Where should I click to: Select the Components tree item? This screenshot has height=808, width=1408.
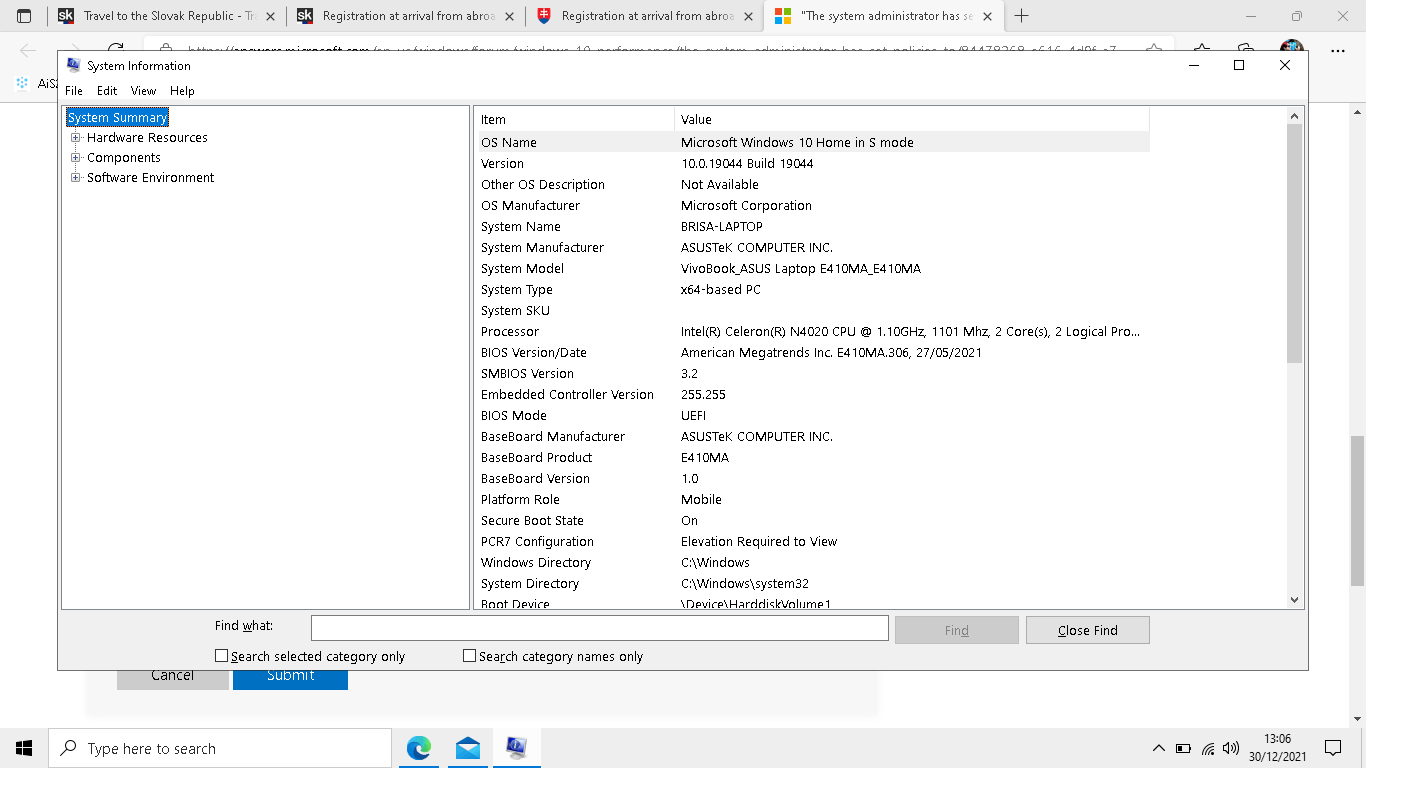[x=123, y=157]
